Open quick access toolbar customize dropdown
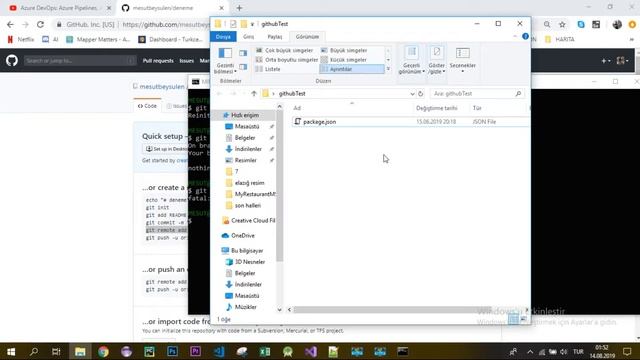The image size is (640, 360). coord(252,24)
